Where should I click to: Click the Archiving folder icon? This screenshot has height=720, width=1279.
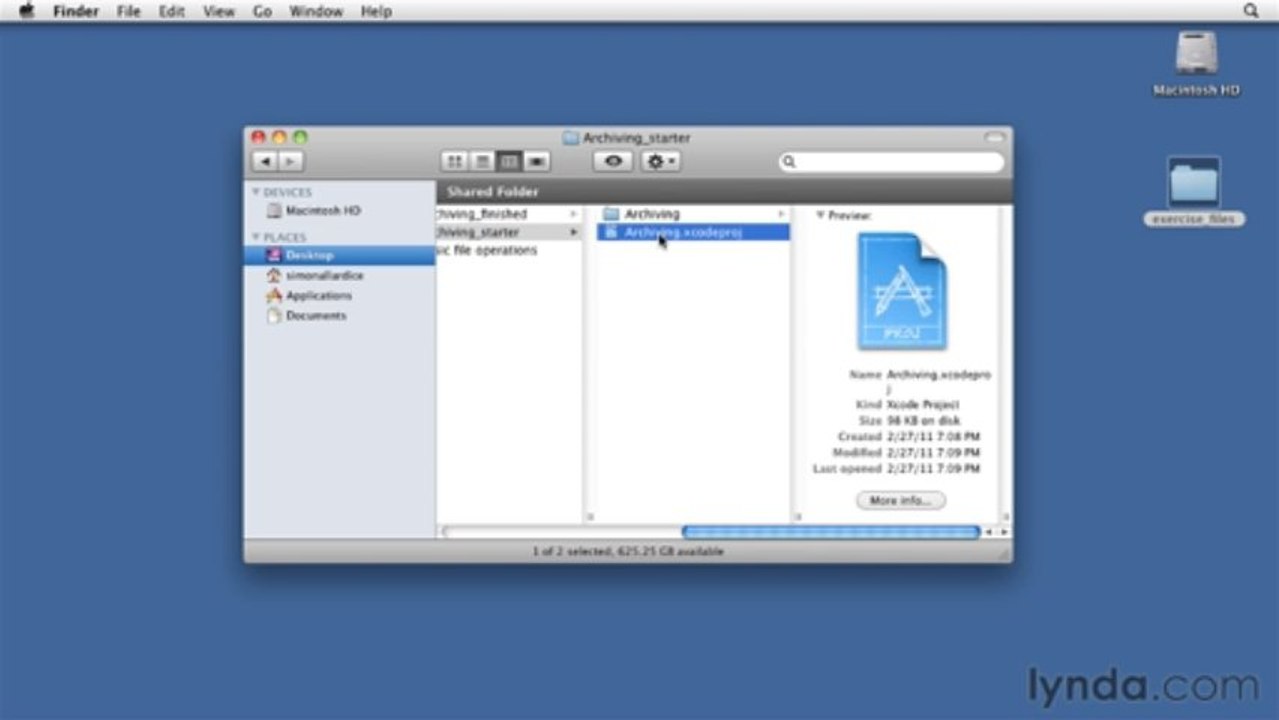click(611, 214)
